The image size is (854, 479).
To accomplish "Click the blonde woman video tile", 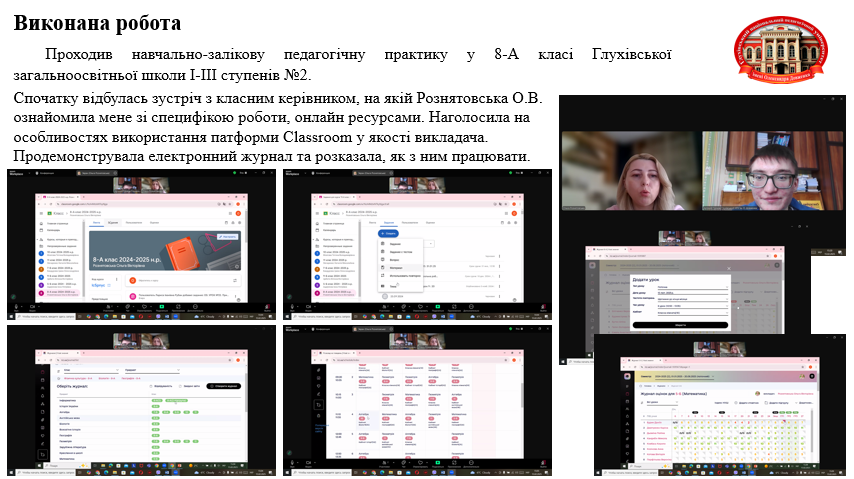I will click(631, 171).
